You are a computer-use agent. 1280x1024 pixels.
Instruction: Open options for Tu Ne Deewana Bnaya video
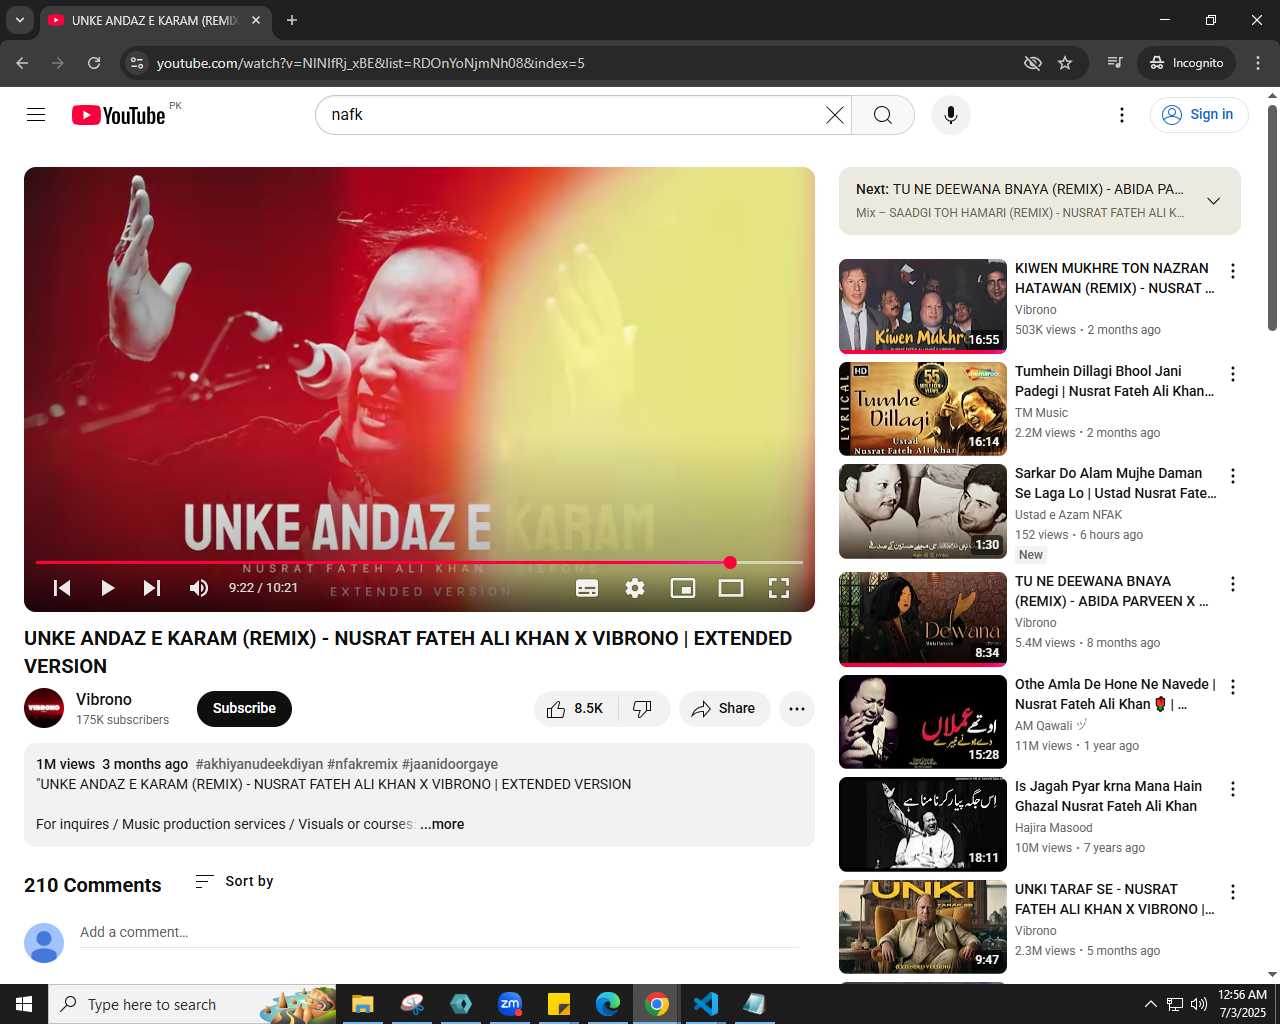1233,584
